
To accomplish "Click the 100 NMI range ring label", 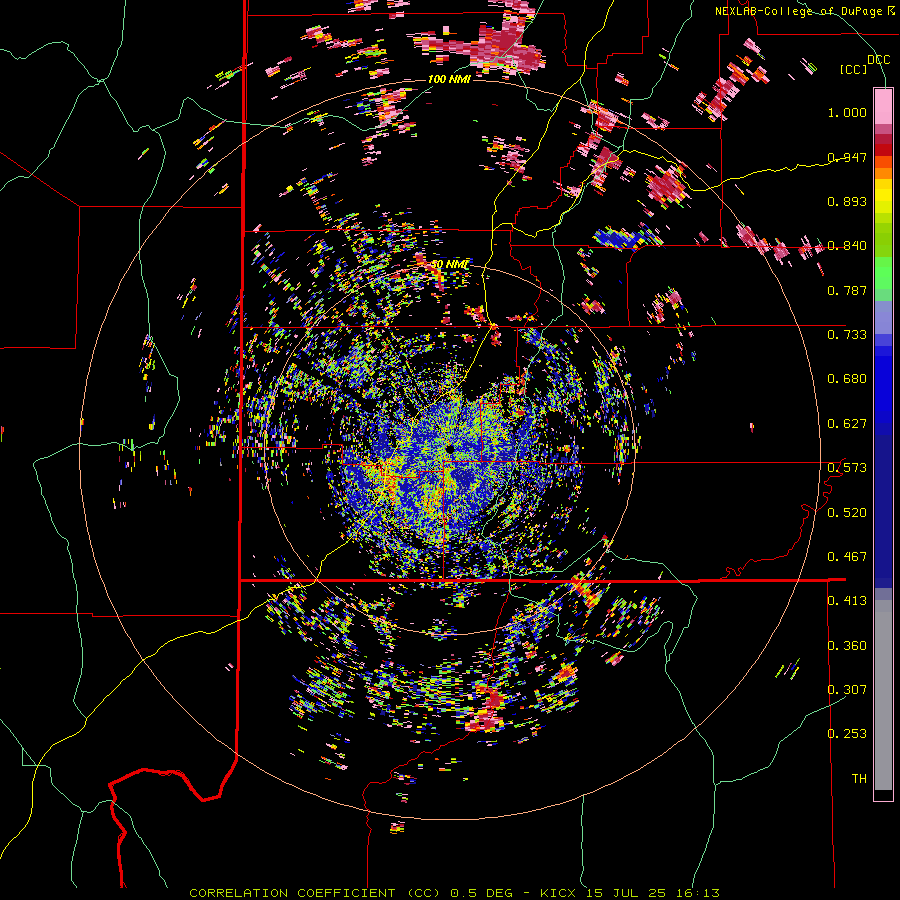I will click(x=449, y=79).
